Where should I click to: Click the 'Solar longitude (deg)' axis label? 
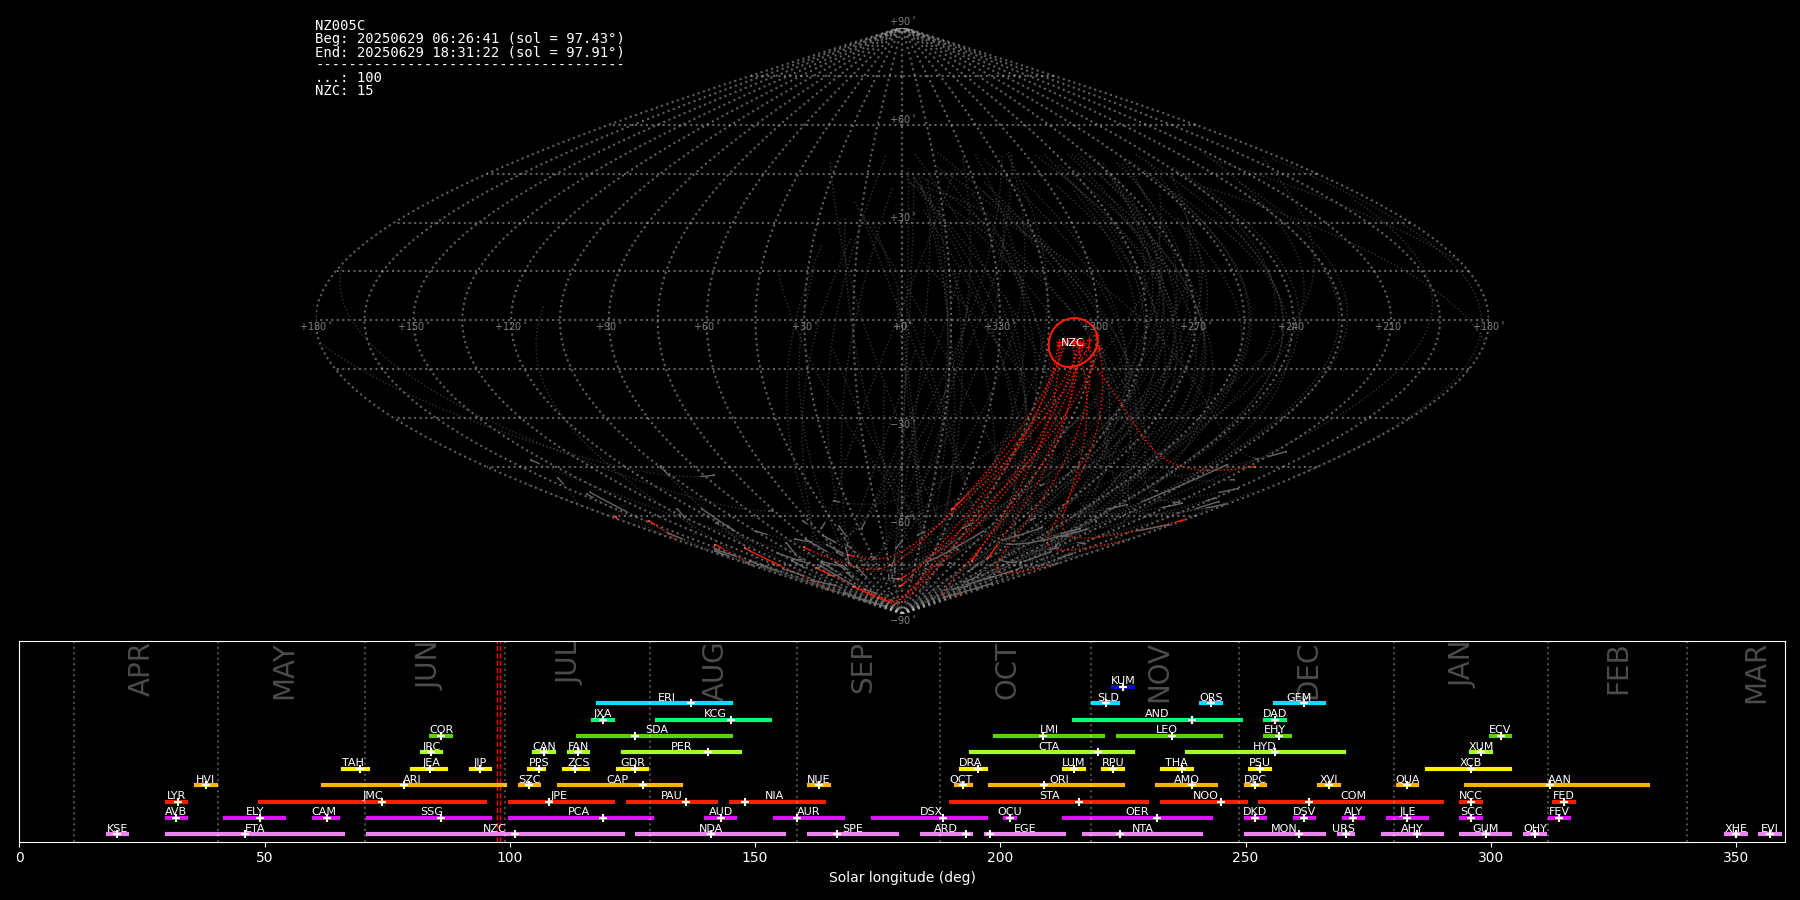pos(902,877)
